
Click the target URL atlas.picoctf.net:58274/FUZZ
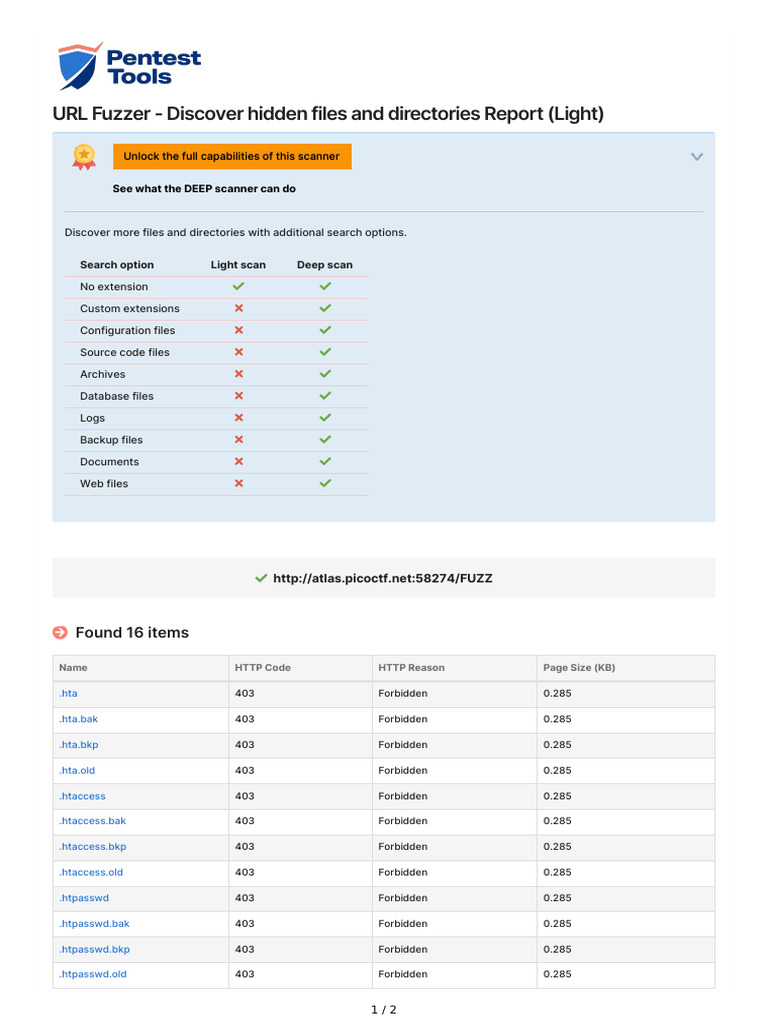pyautogui.click(x=383, y=578)
